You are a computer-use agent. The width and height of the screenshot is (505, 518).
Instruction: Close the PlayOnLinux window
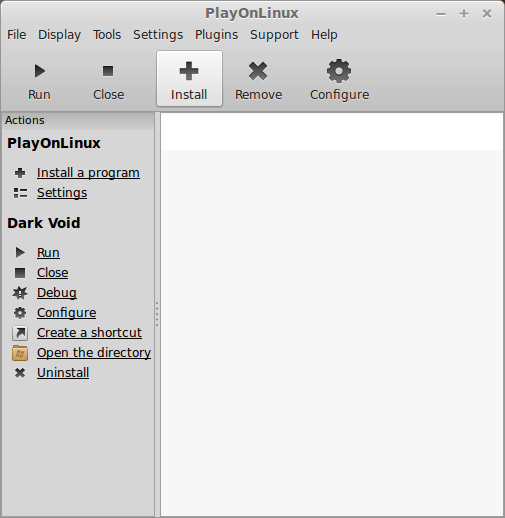pos(487,14)
